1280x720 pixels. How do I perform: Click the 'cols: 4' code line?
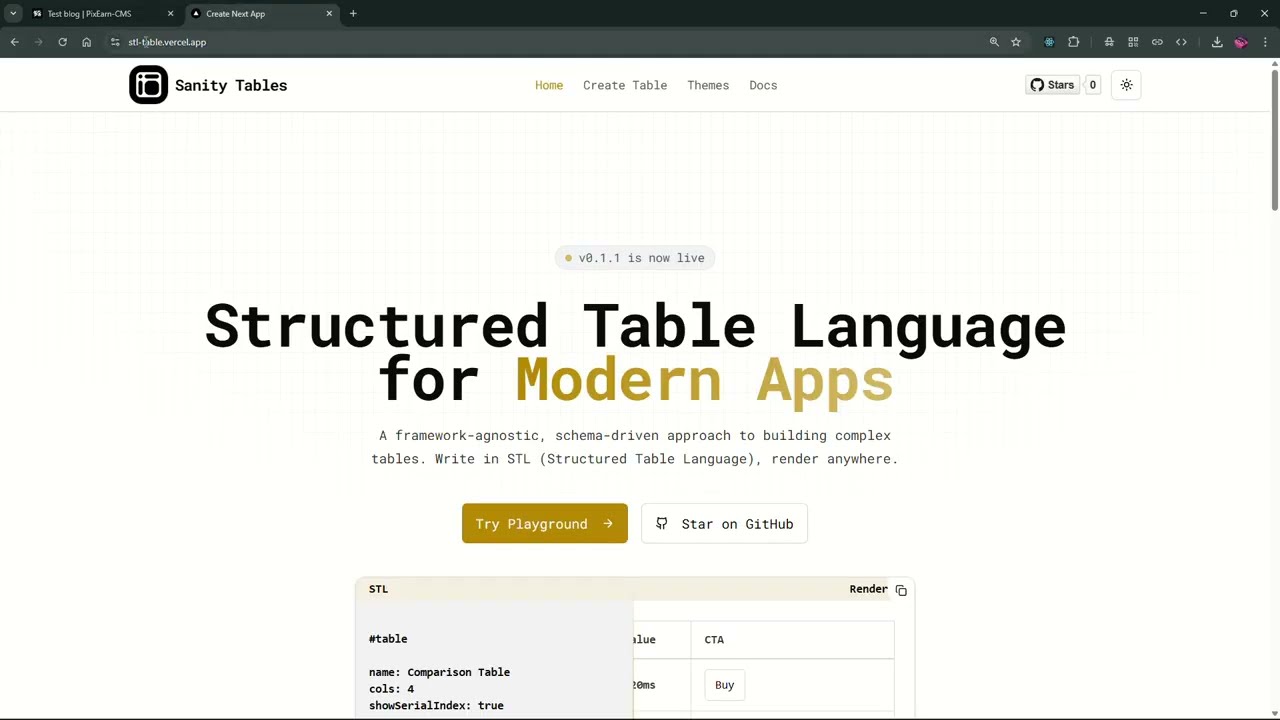(x=391, y=689)
